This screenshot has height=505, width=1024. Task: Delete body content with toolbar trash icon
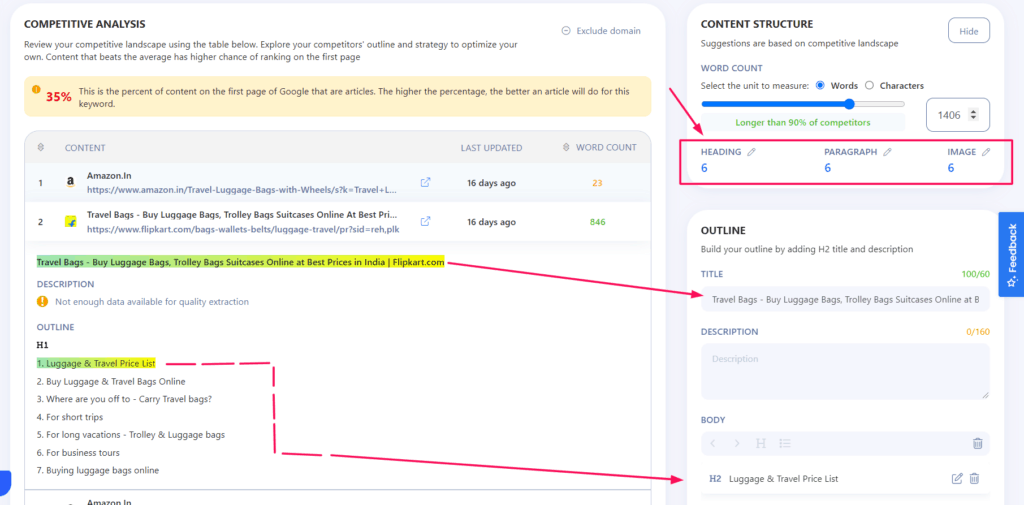click(x=977, y=443)
